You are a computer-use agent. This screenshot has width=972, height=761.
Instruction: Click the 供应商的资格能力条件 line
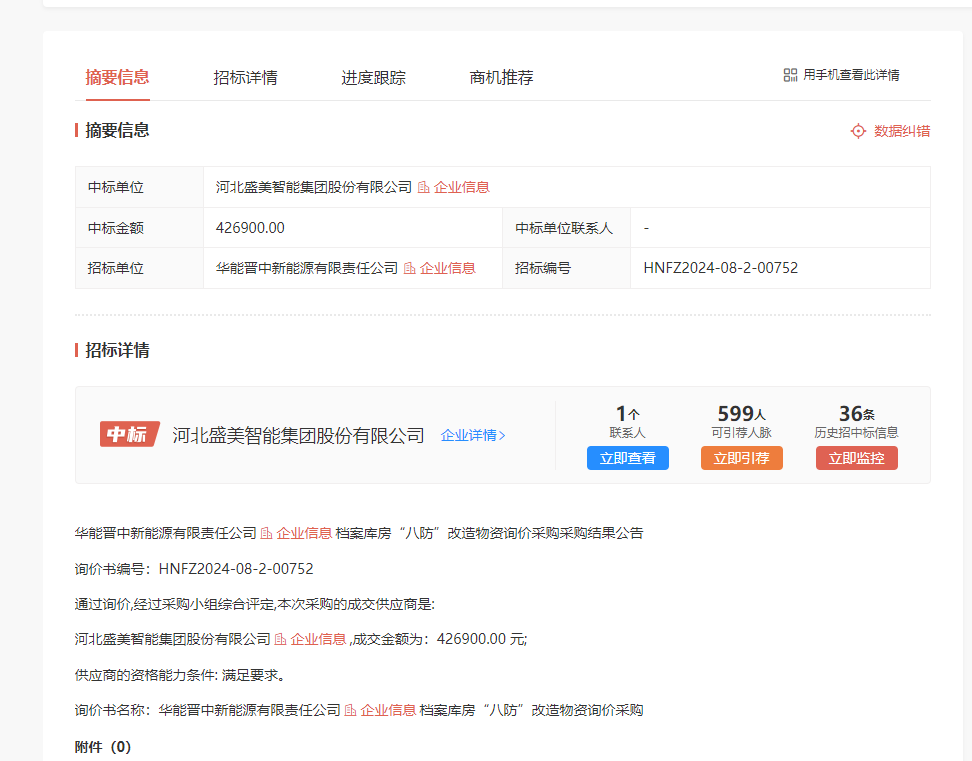point(180,675)
